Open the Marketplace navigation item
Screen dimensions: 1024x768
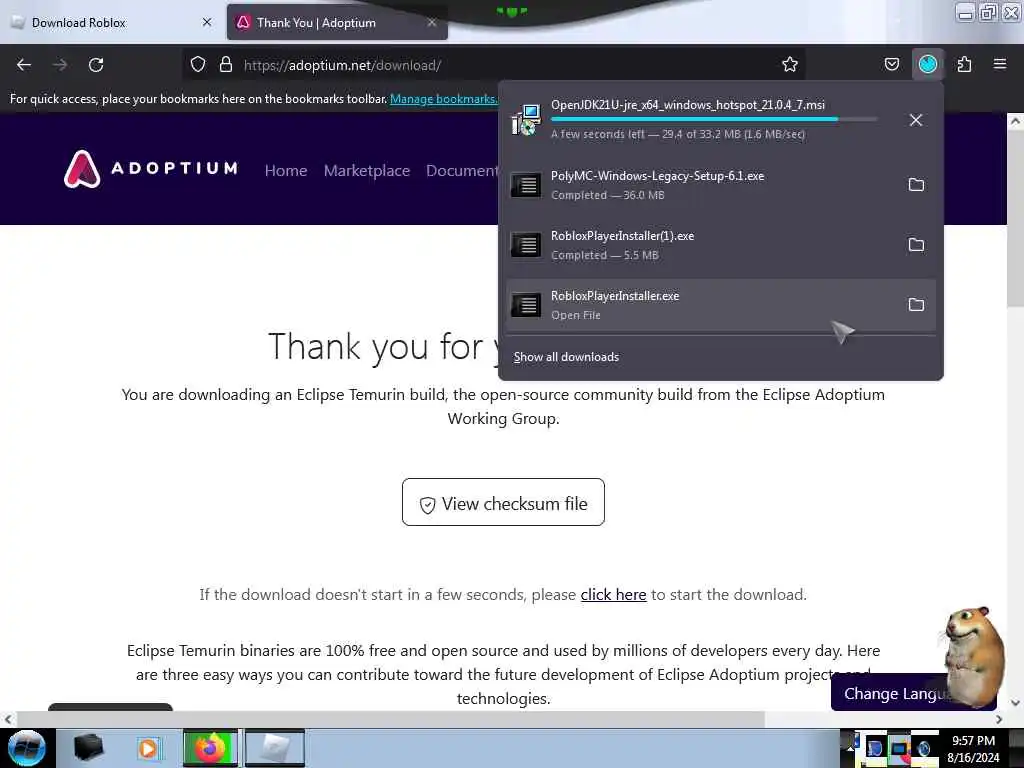click(x=367, y=170)
